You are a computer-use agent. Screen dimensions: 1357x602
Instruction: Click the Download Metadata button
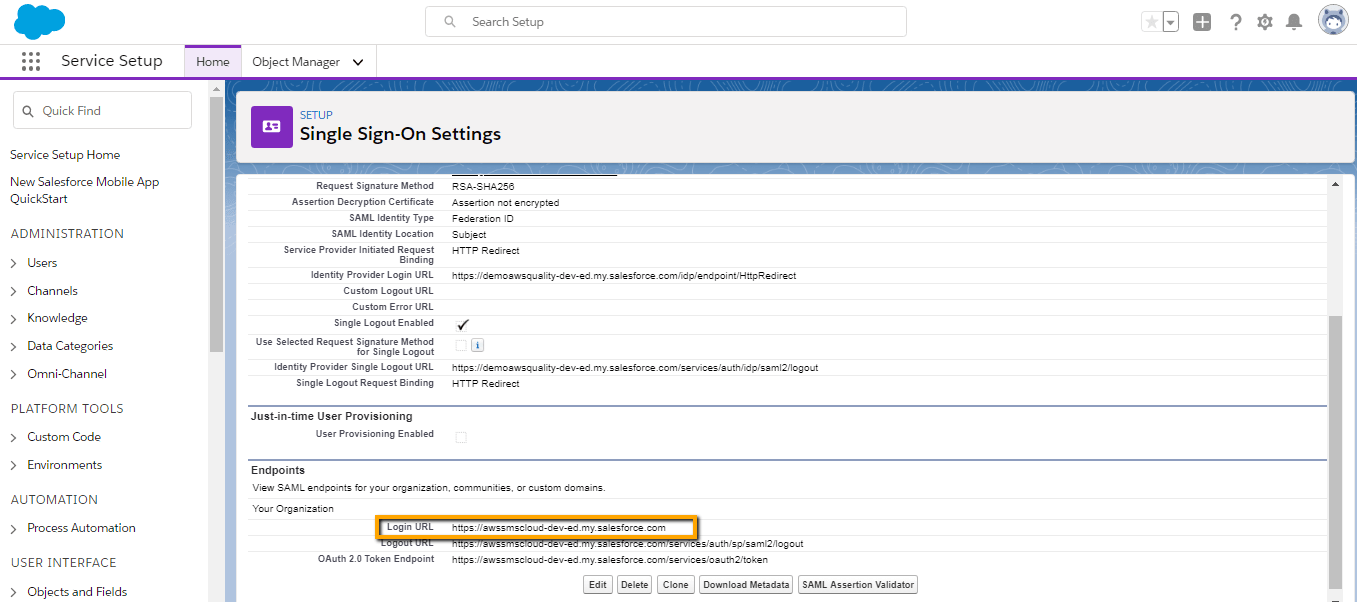point(746,585)
